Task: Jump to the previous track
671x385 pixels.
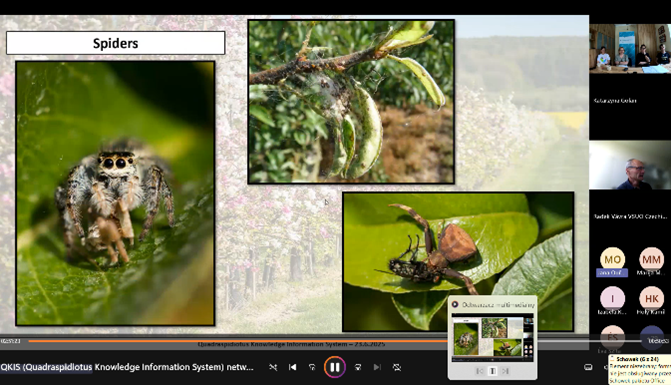Action: point(293,367)
